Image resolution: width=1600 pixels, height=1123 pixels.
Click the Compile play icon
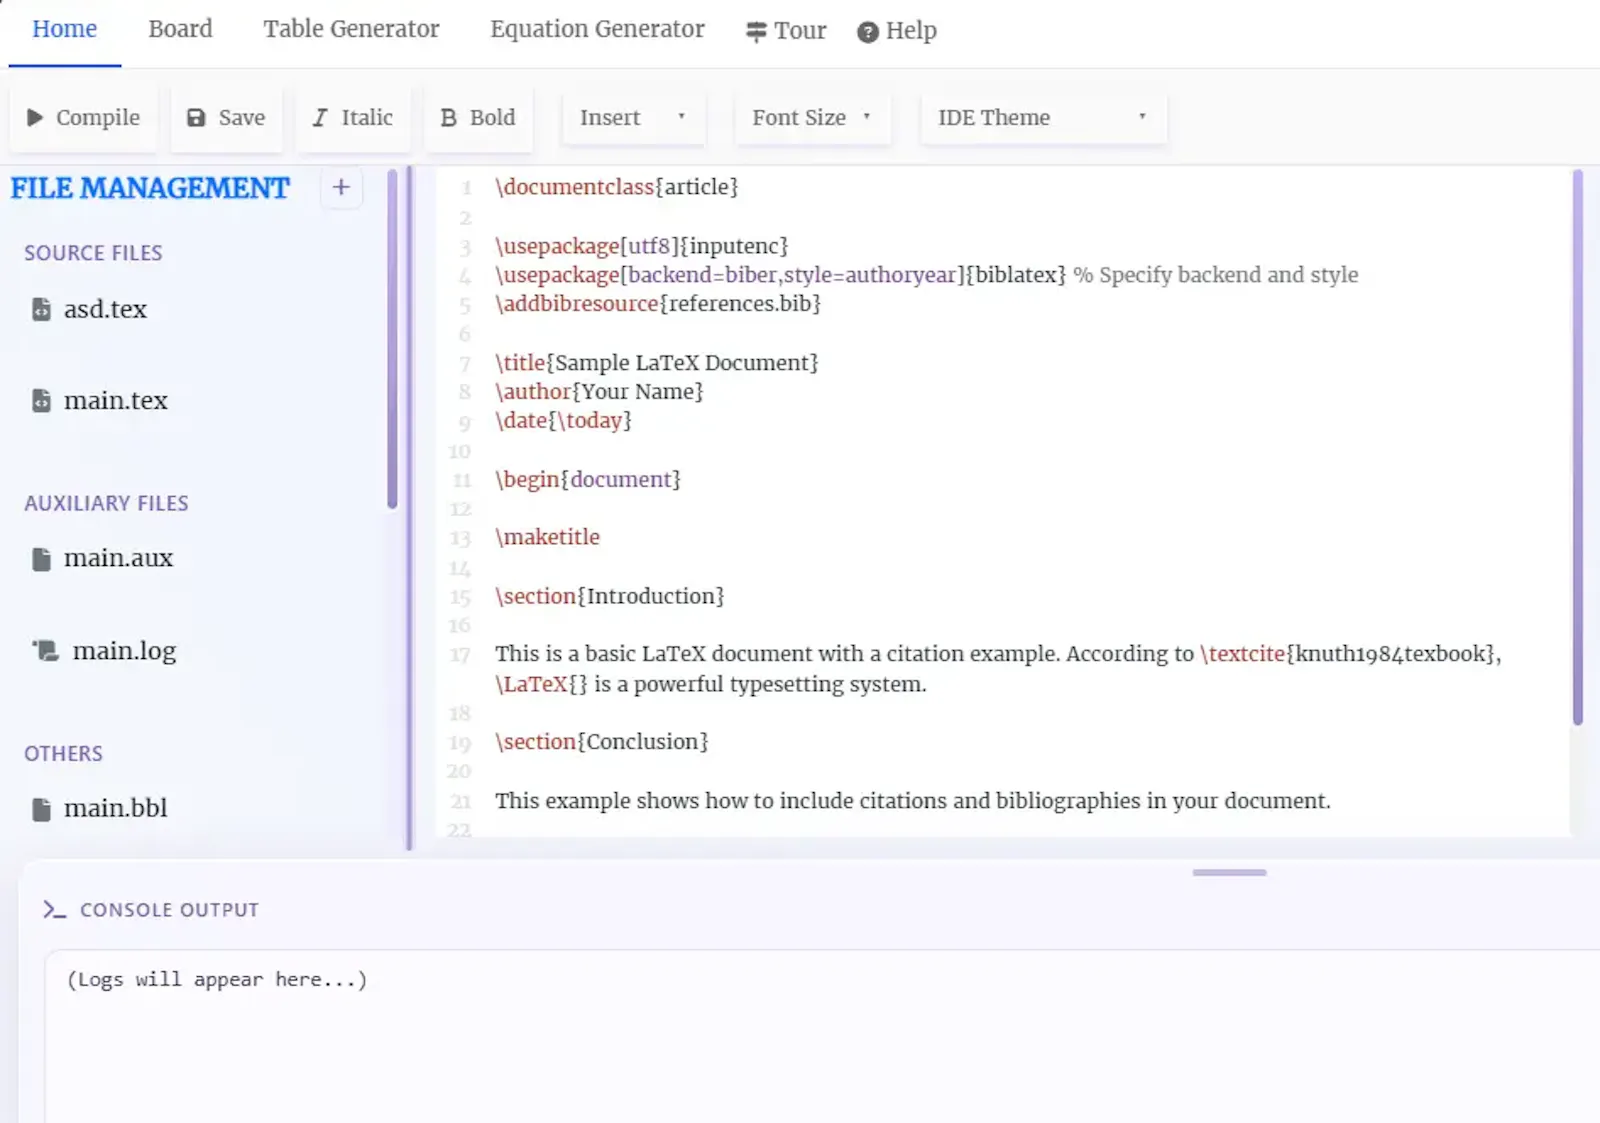coord(35,118)
